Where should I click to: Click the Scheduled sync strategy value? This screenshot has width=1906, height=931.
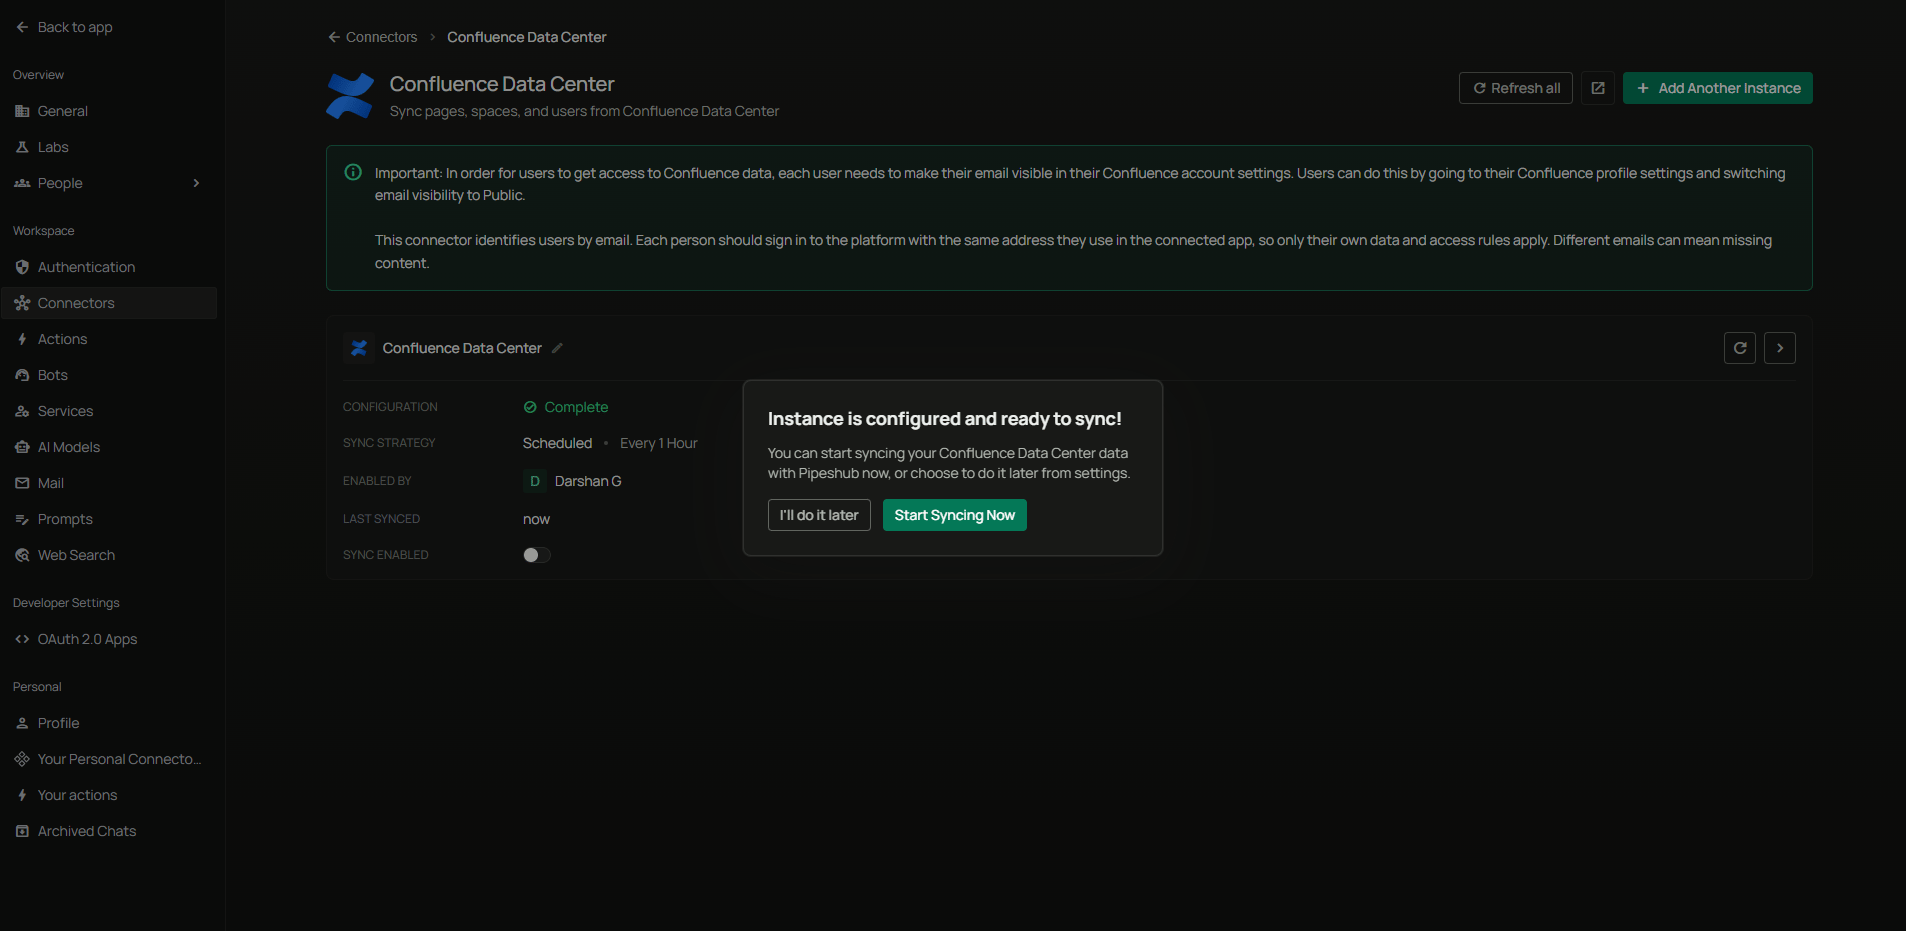tap(557, 443)
